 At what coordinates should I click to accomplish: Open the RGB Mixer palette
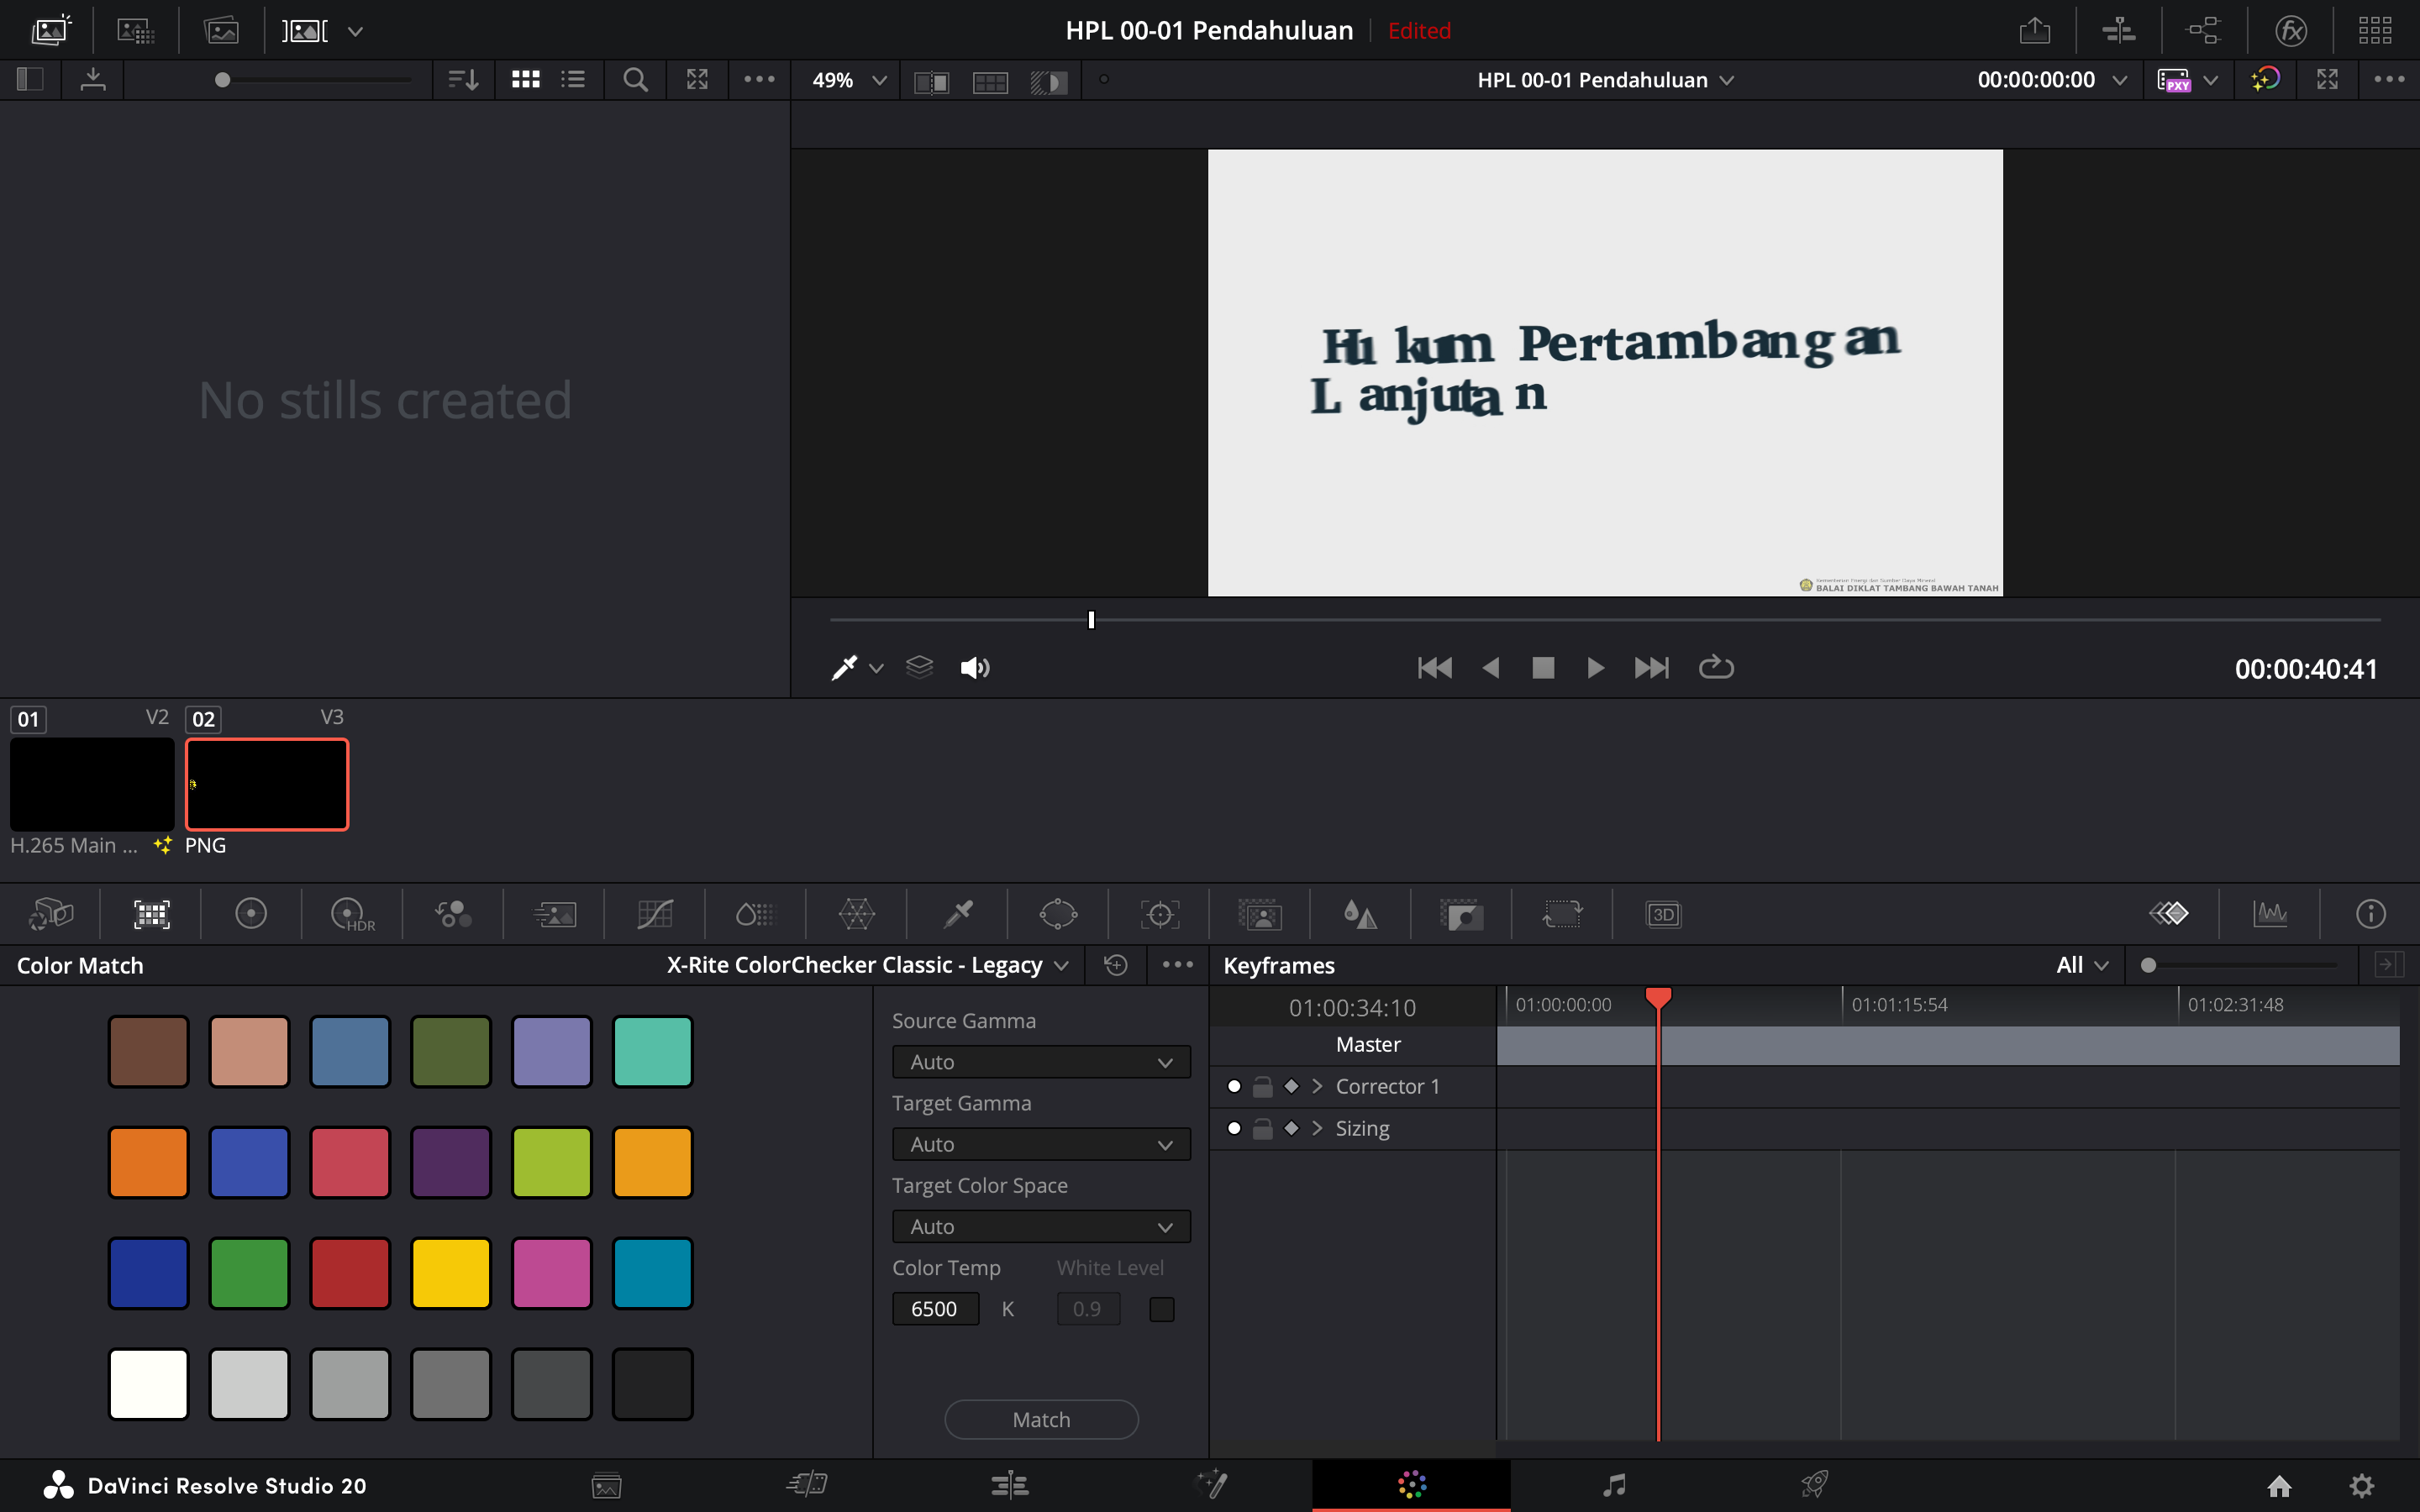click(453, 914)
